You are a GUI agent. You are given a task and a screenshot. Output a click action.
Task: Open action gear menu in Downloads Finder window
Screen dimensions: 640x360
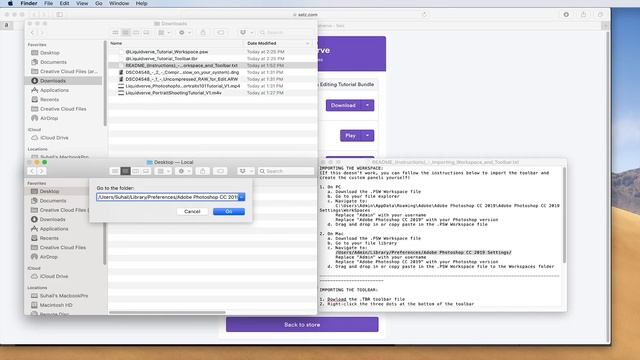point(184,32)
